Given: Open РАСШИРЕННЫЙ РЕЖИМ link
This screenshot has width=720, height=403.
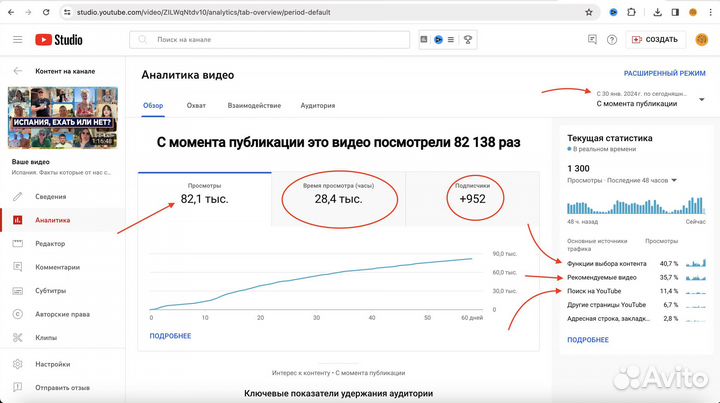Looking at the screenshot, I should tap(664, 73).
